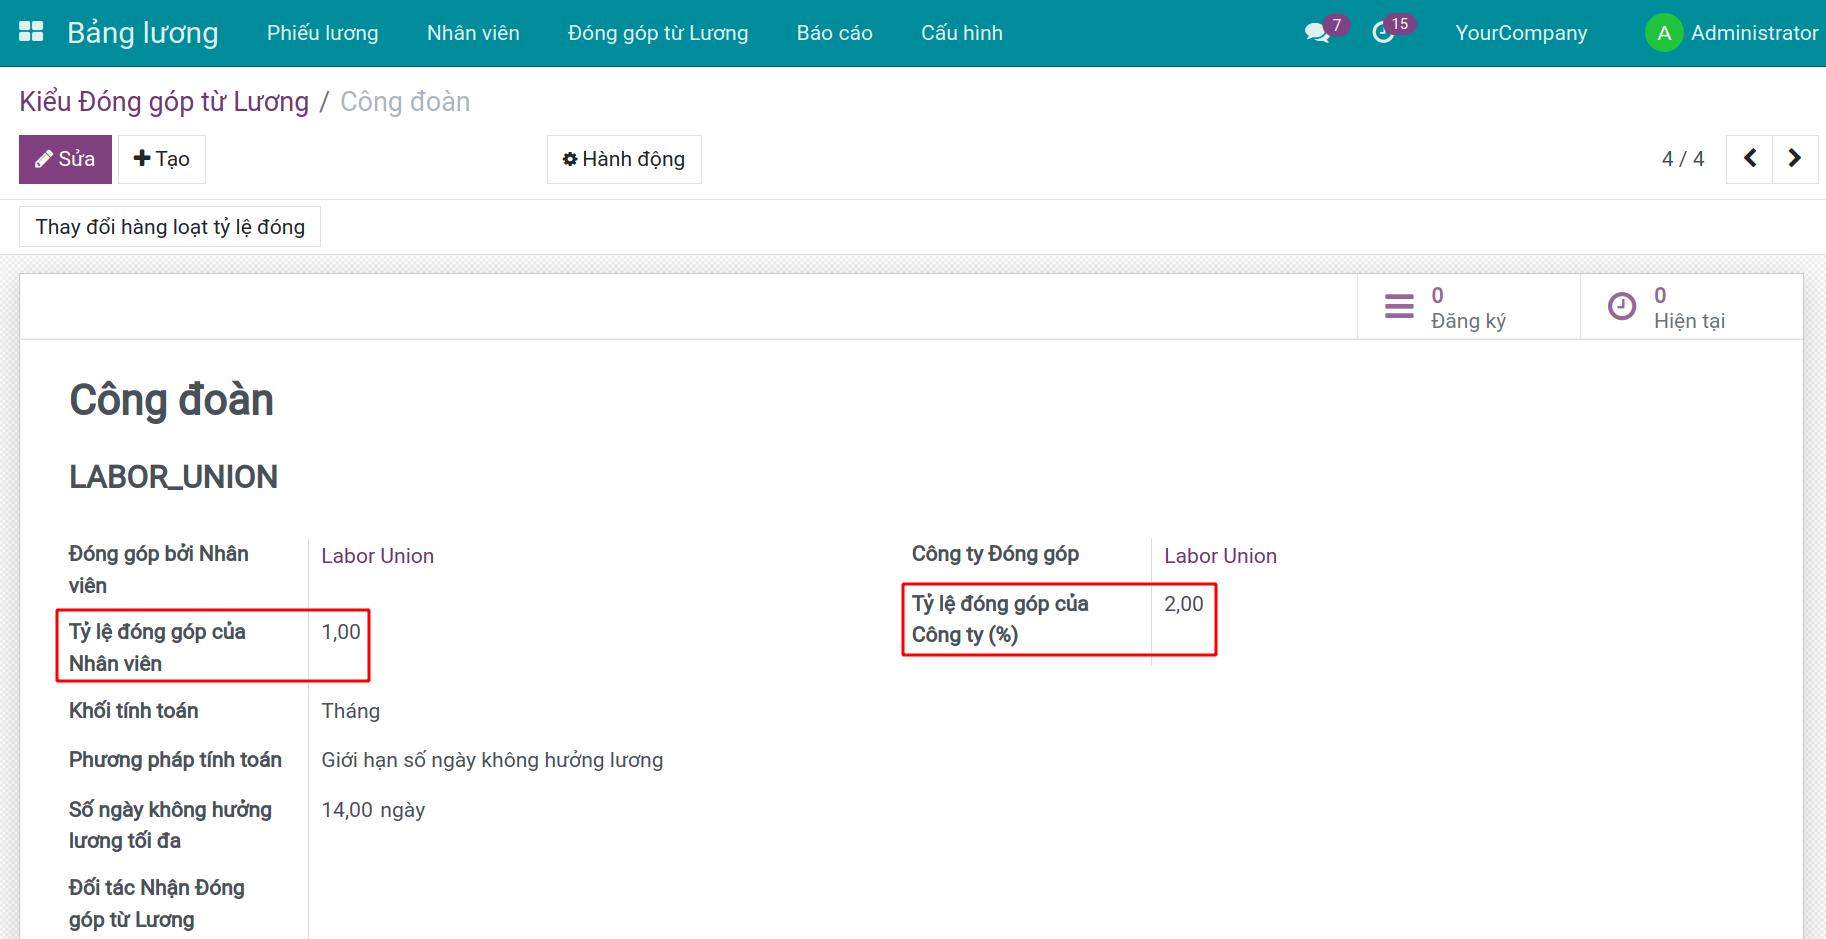Image resolution: width=1826 pixels, height=939 pixels.
Task: Click the Sửa edit button
Action: coord(65,159)
